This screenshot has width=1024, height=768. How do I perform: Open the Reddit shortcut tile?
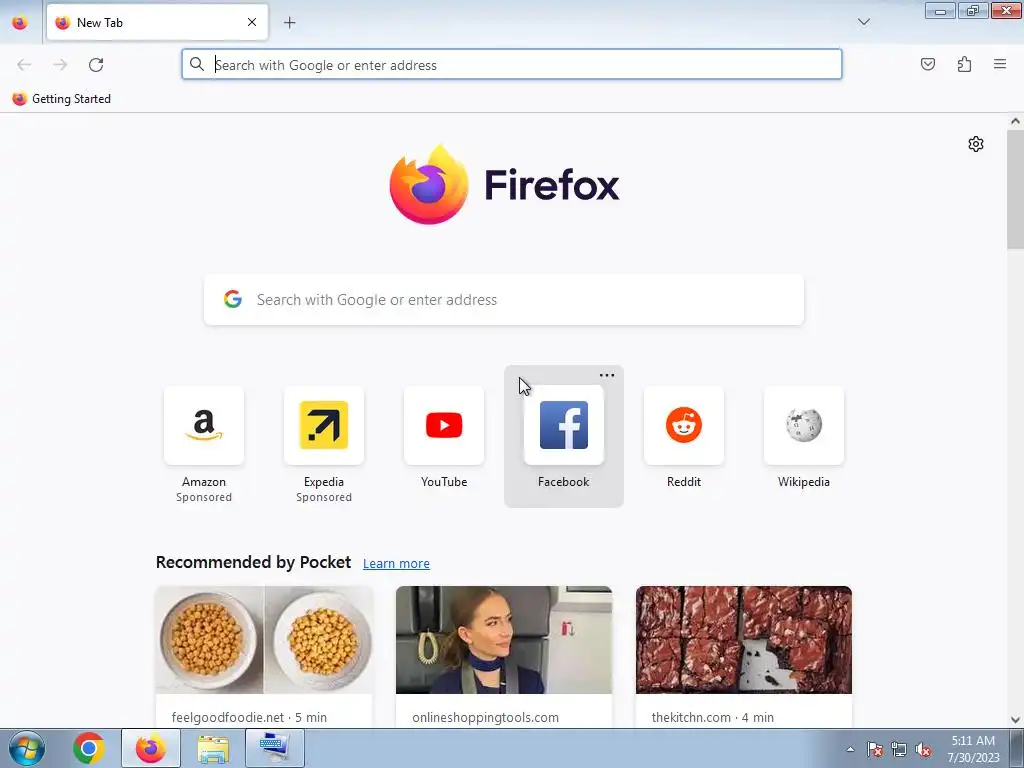pos(684,438)
